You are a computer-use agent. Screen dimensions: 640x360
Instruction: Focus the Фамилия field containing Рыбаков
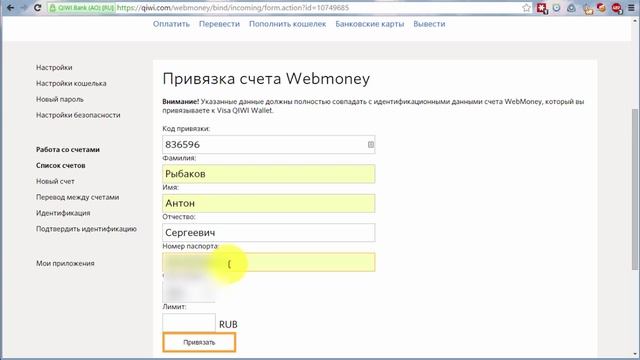269,174
